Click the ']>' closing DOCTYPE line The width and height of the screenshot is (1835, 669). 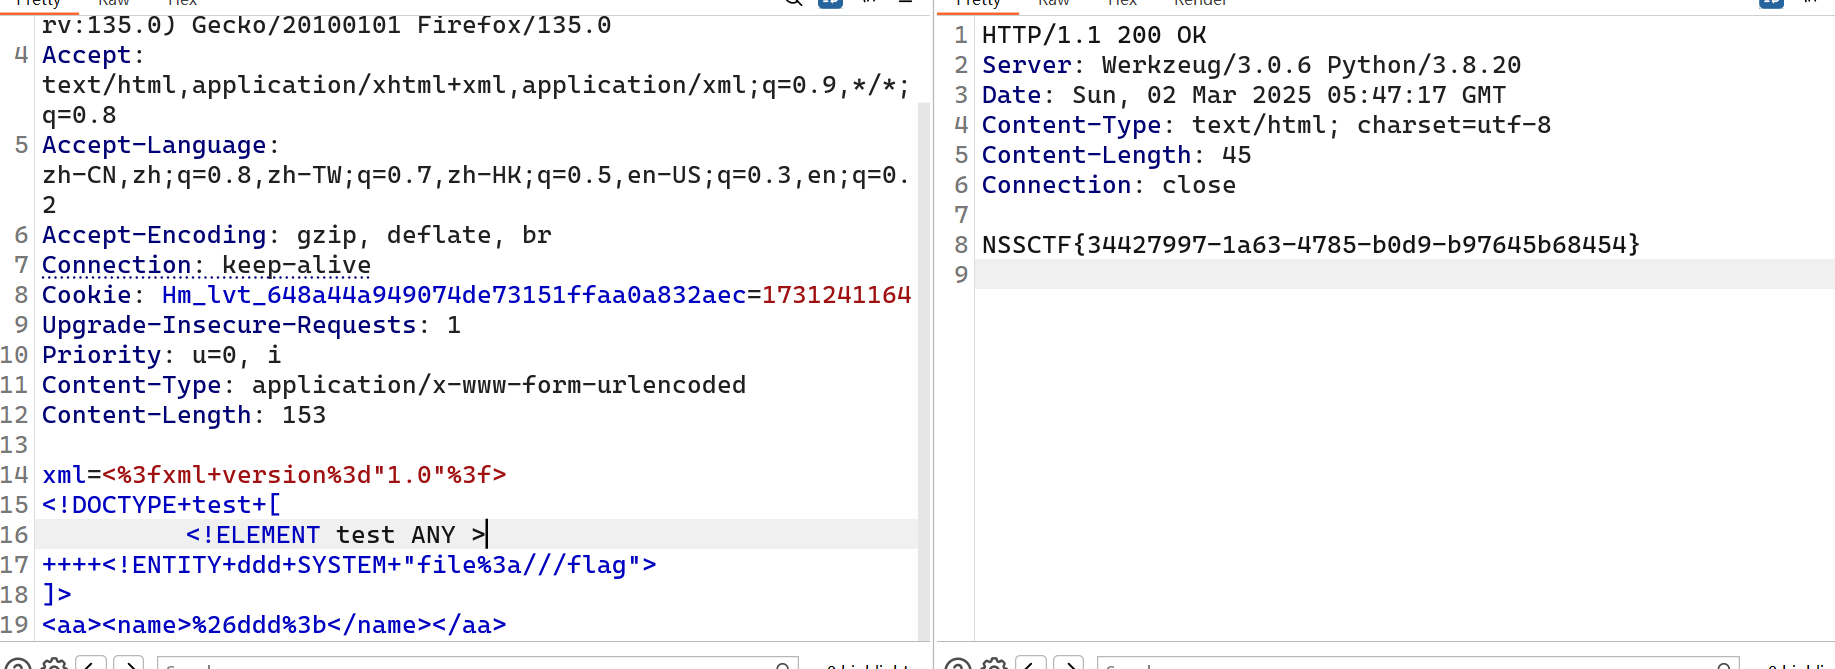[57, 595]
